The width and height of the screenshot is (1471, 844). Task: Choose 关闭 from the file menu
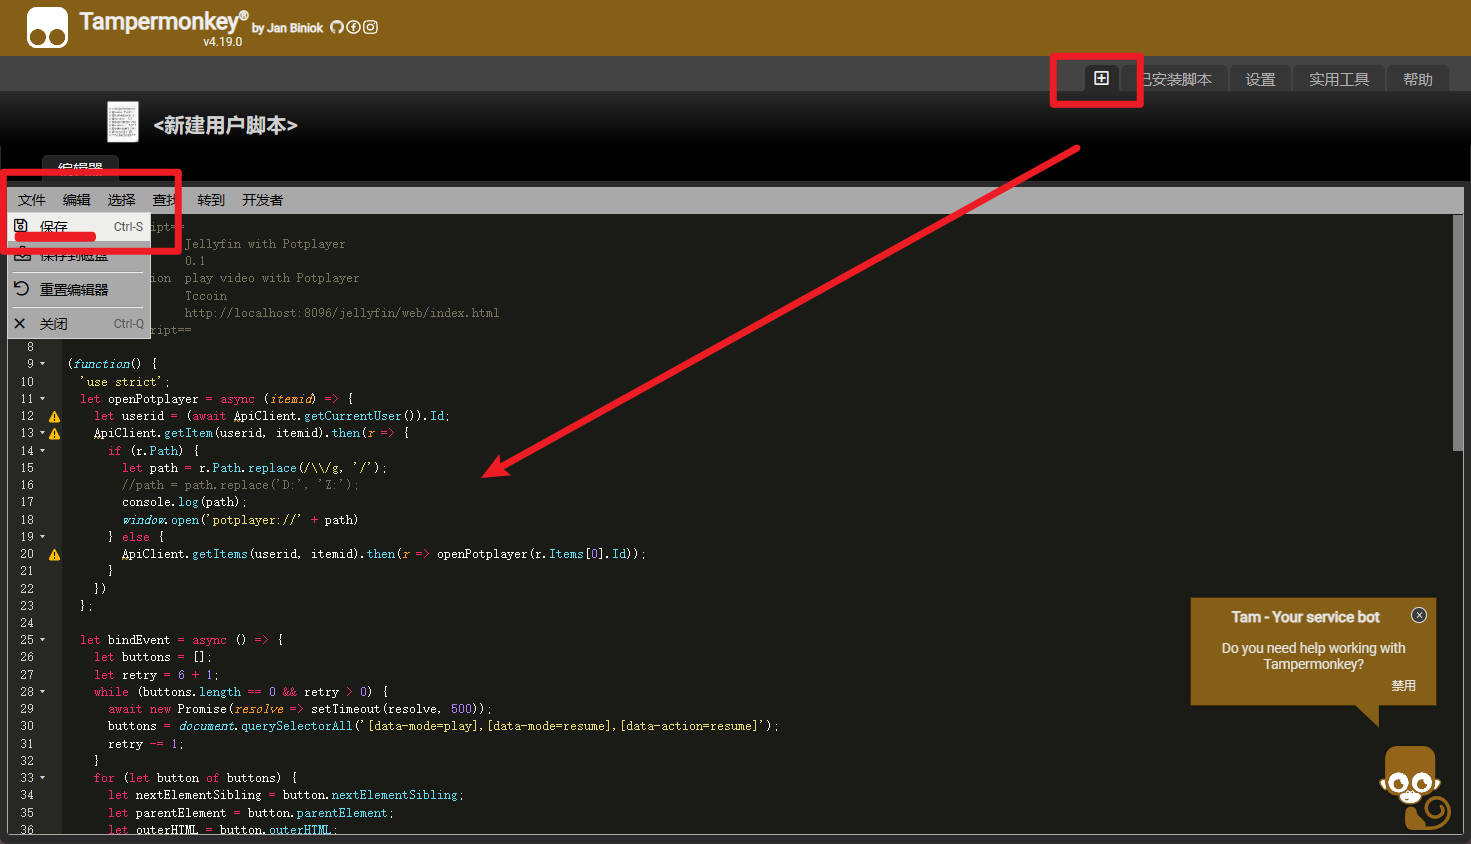tap(79, 323)
